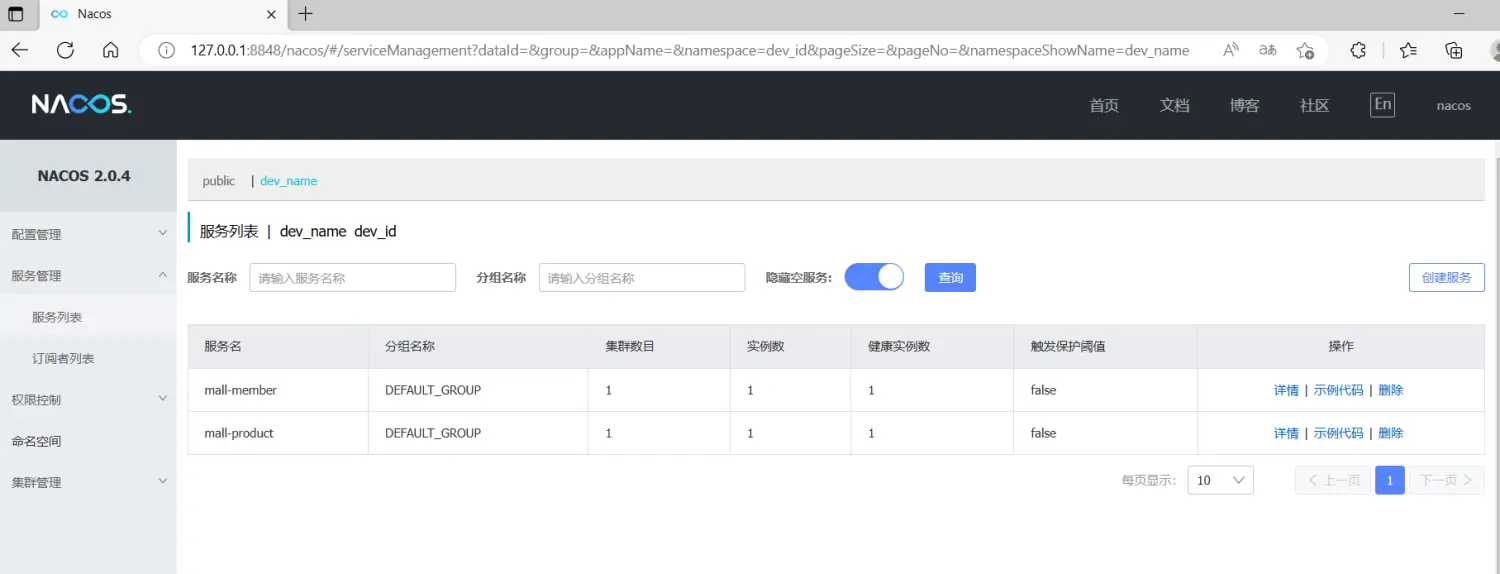Click 删除 for mall-product

[1390, 433]
